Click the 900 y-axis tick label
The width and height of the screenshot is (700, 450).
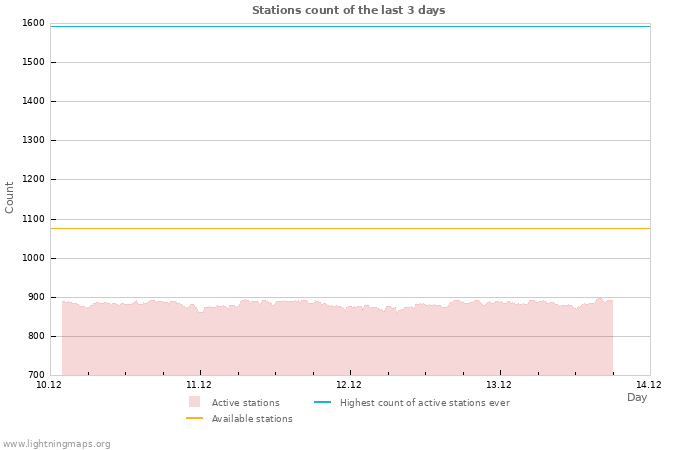36,297
